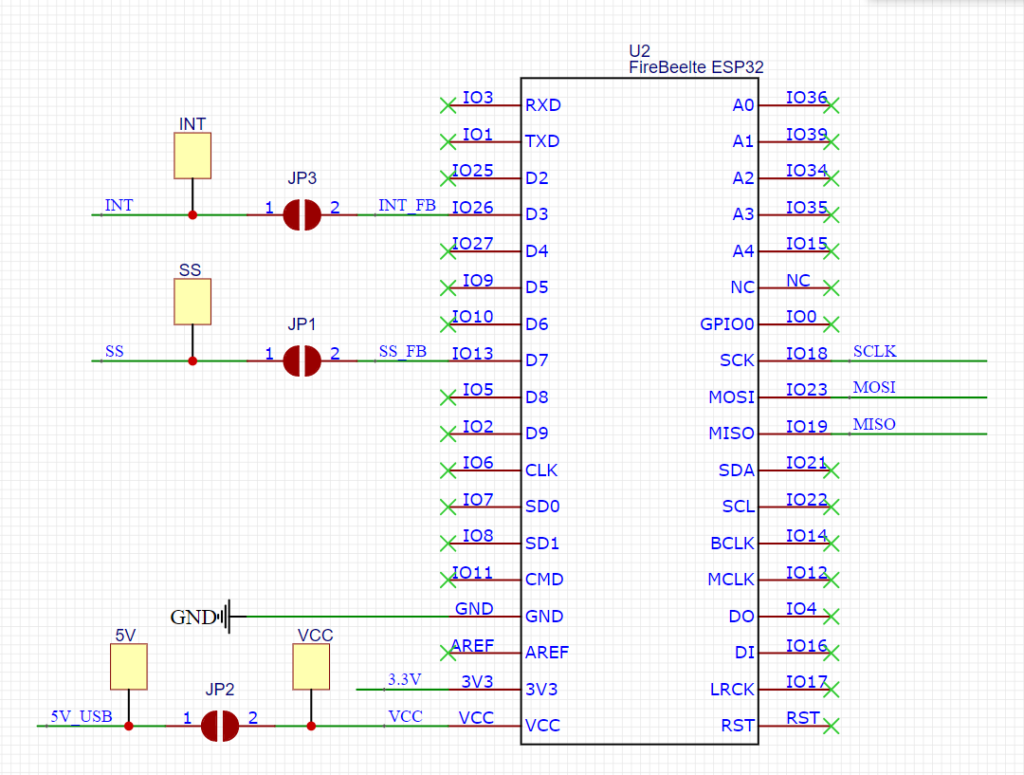Click the JP3 designator label
The image size is (1024, 775).
[x=302, y=178]
